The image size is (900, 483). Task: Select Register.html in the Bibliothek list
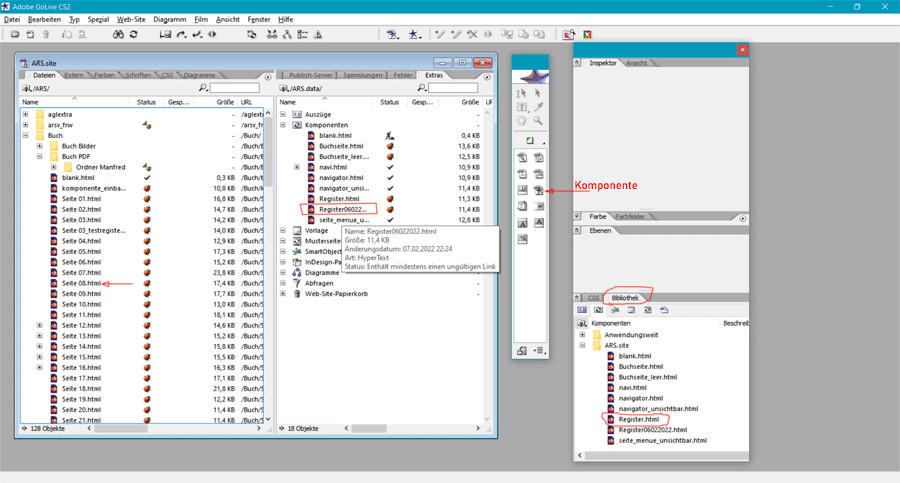pos(638,419)
